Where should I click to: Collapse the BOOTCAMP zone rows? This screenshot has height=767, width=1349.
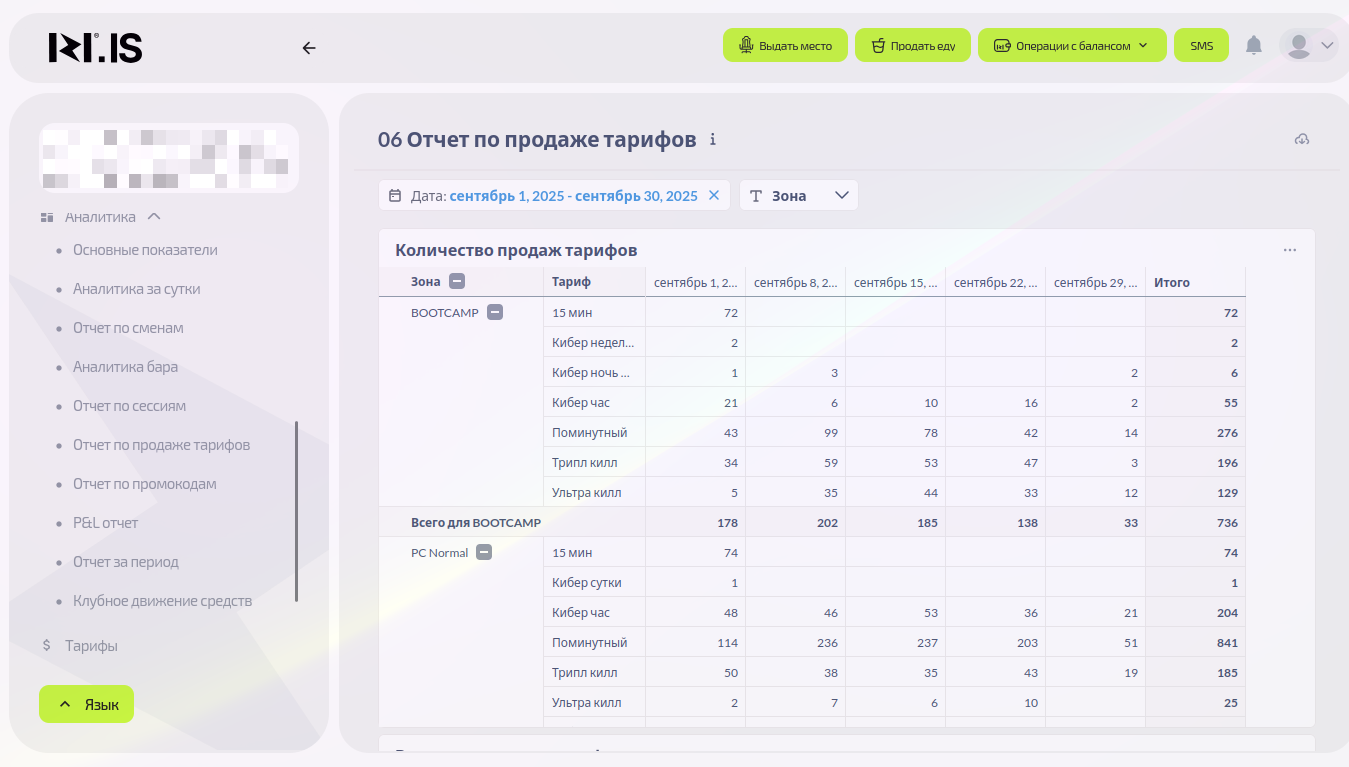coord(494,312)
